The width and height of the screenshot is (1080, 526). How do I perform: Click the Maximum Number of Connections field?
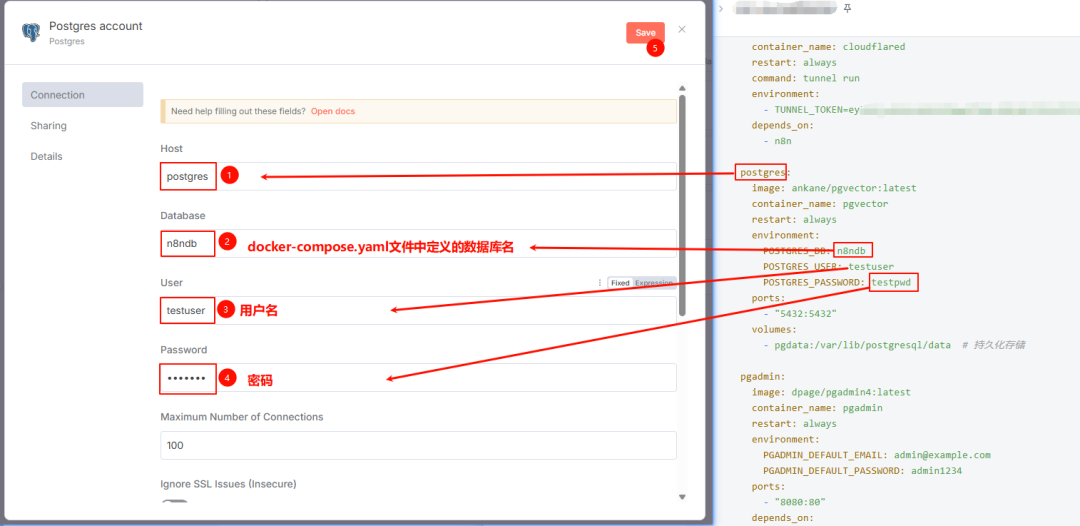[x=418, y=445]
